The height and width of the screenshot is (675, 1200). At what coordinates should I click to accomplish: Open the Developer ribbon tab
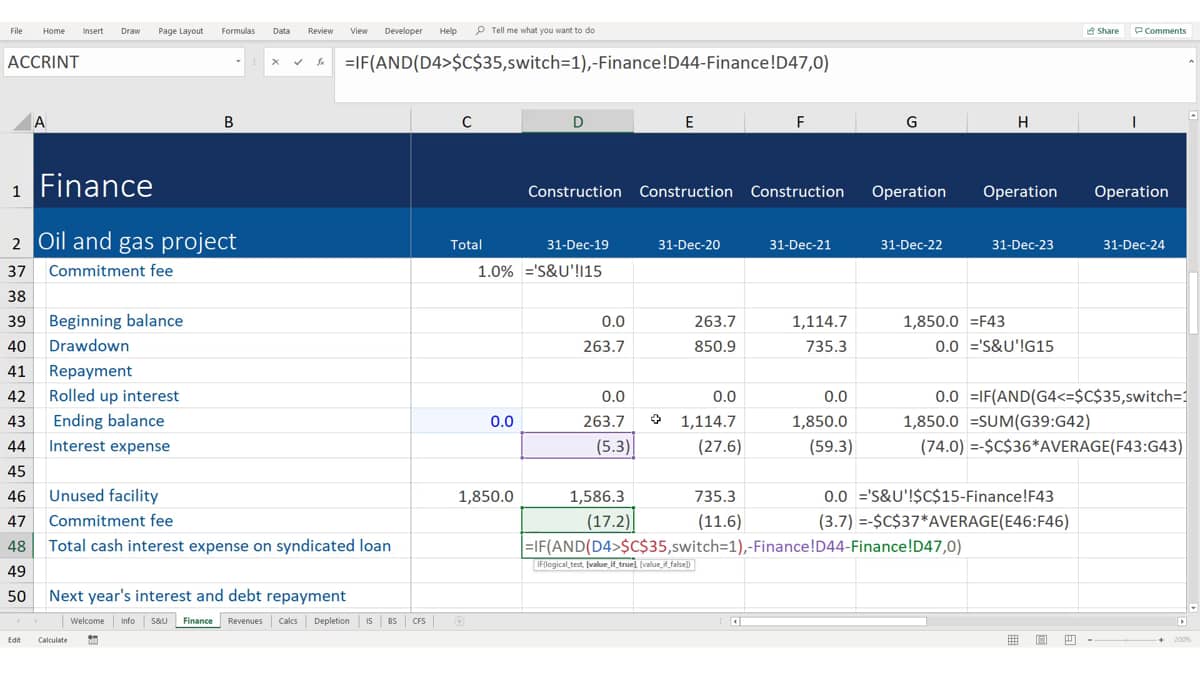tap(404, 31)
